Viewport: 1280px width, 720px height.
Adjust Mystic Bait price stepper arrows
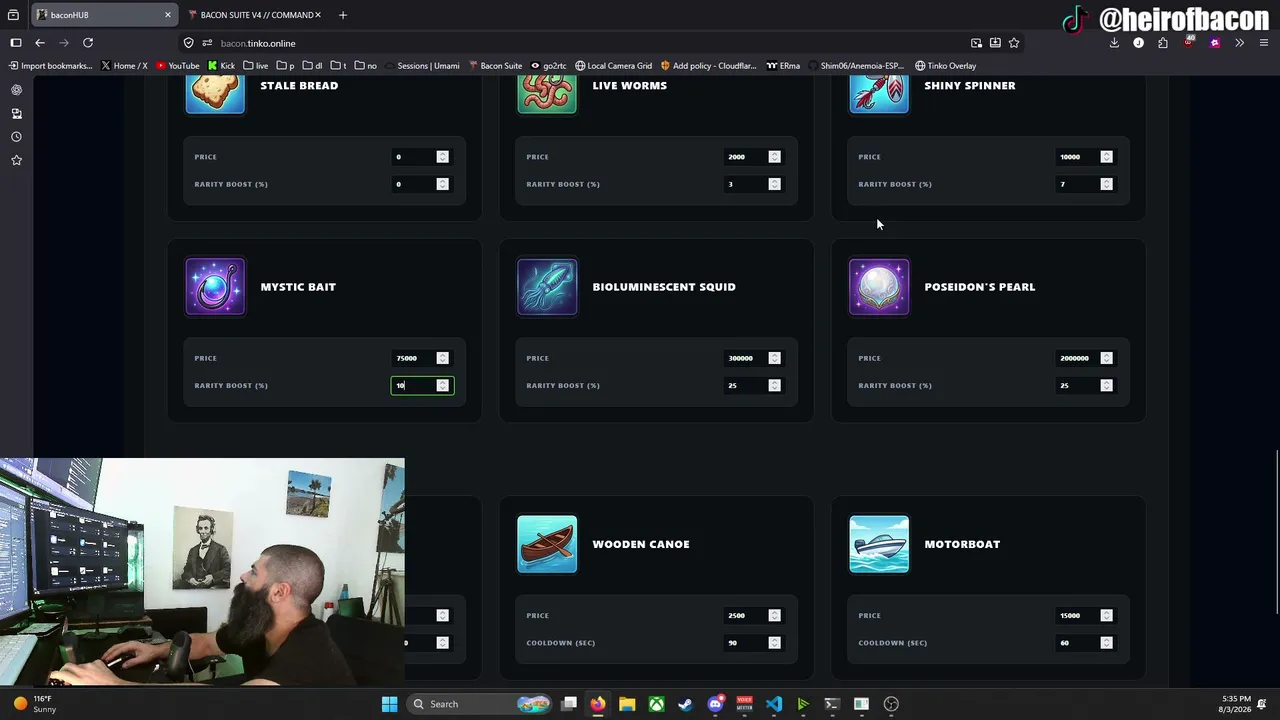[x=442, y=358]
